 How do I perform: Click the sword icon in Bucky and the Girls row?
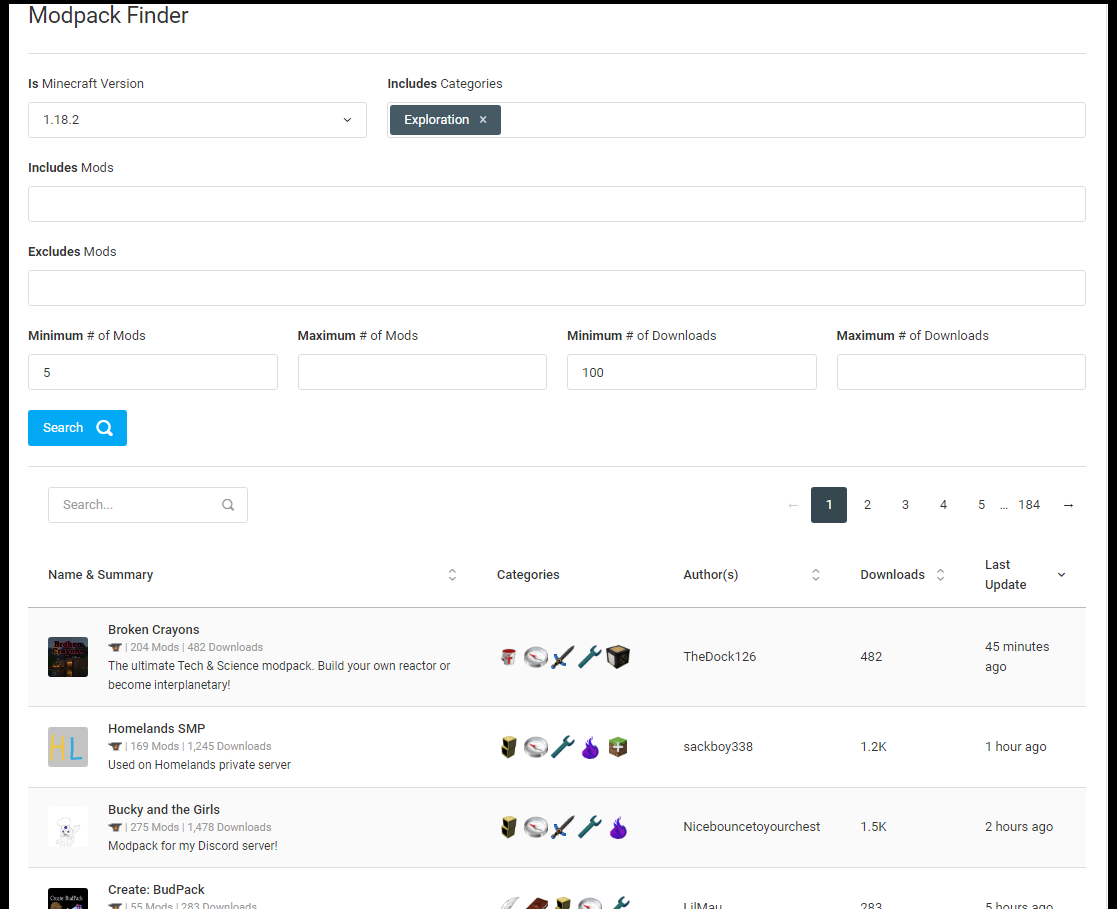(563, 827)
